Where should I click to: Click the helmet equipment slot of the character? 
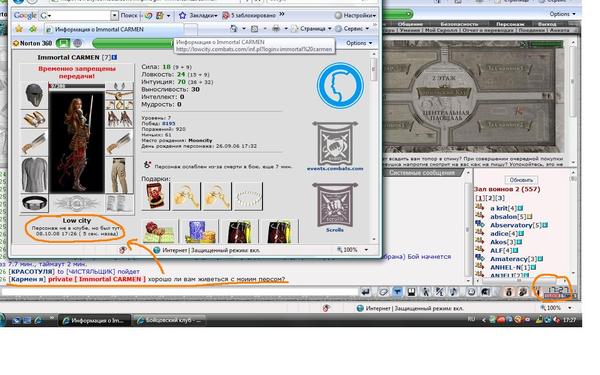[34, 95]
